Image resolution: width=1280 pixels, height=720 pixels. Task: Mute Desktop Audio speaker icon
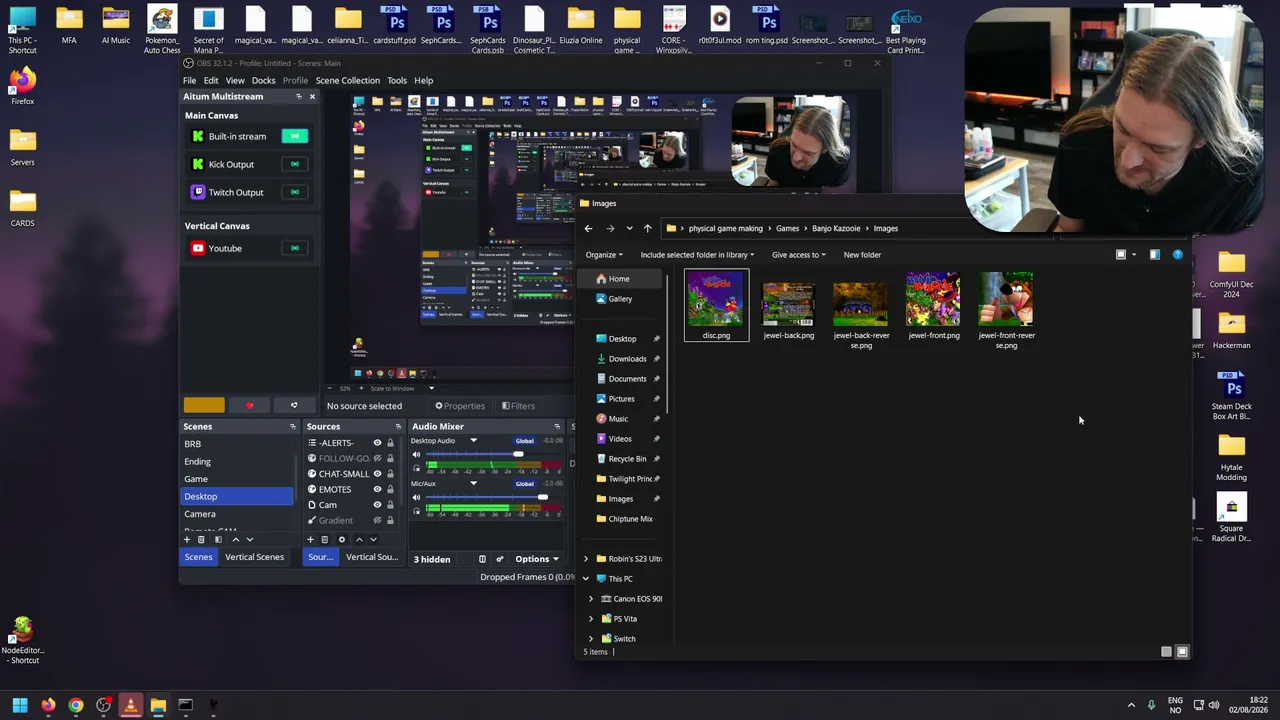[x=417, y=455]
